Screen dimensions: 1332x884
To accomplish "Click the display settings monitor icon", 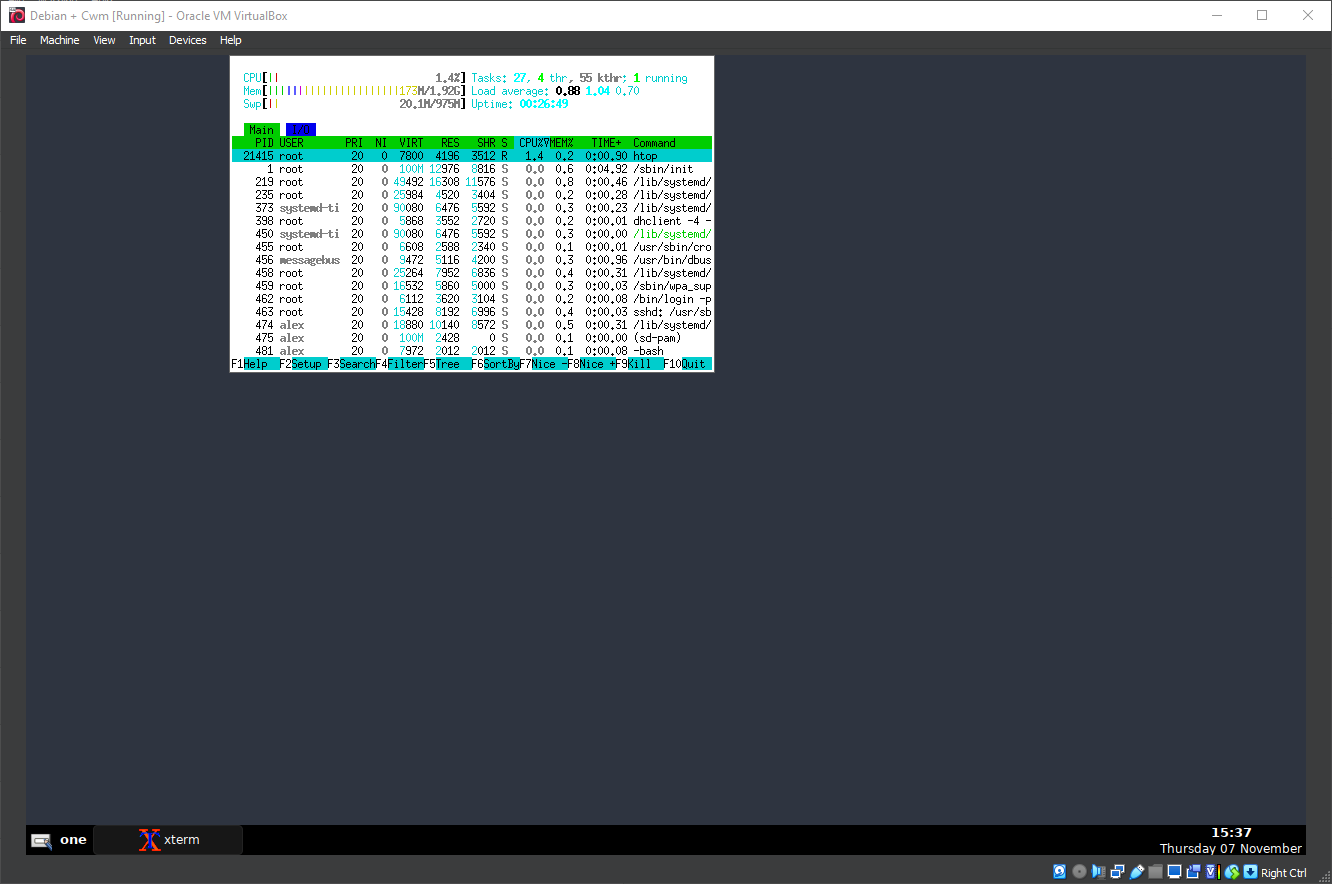I will click(x=1174, y=872).
